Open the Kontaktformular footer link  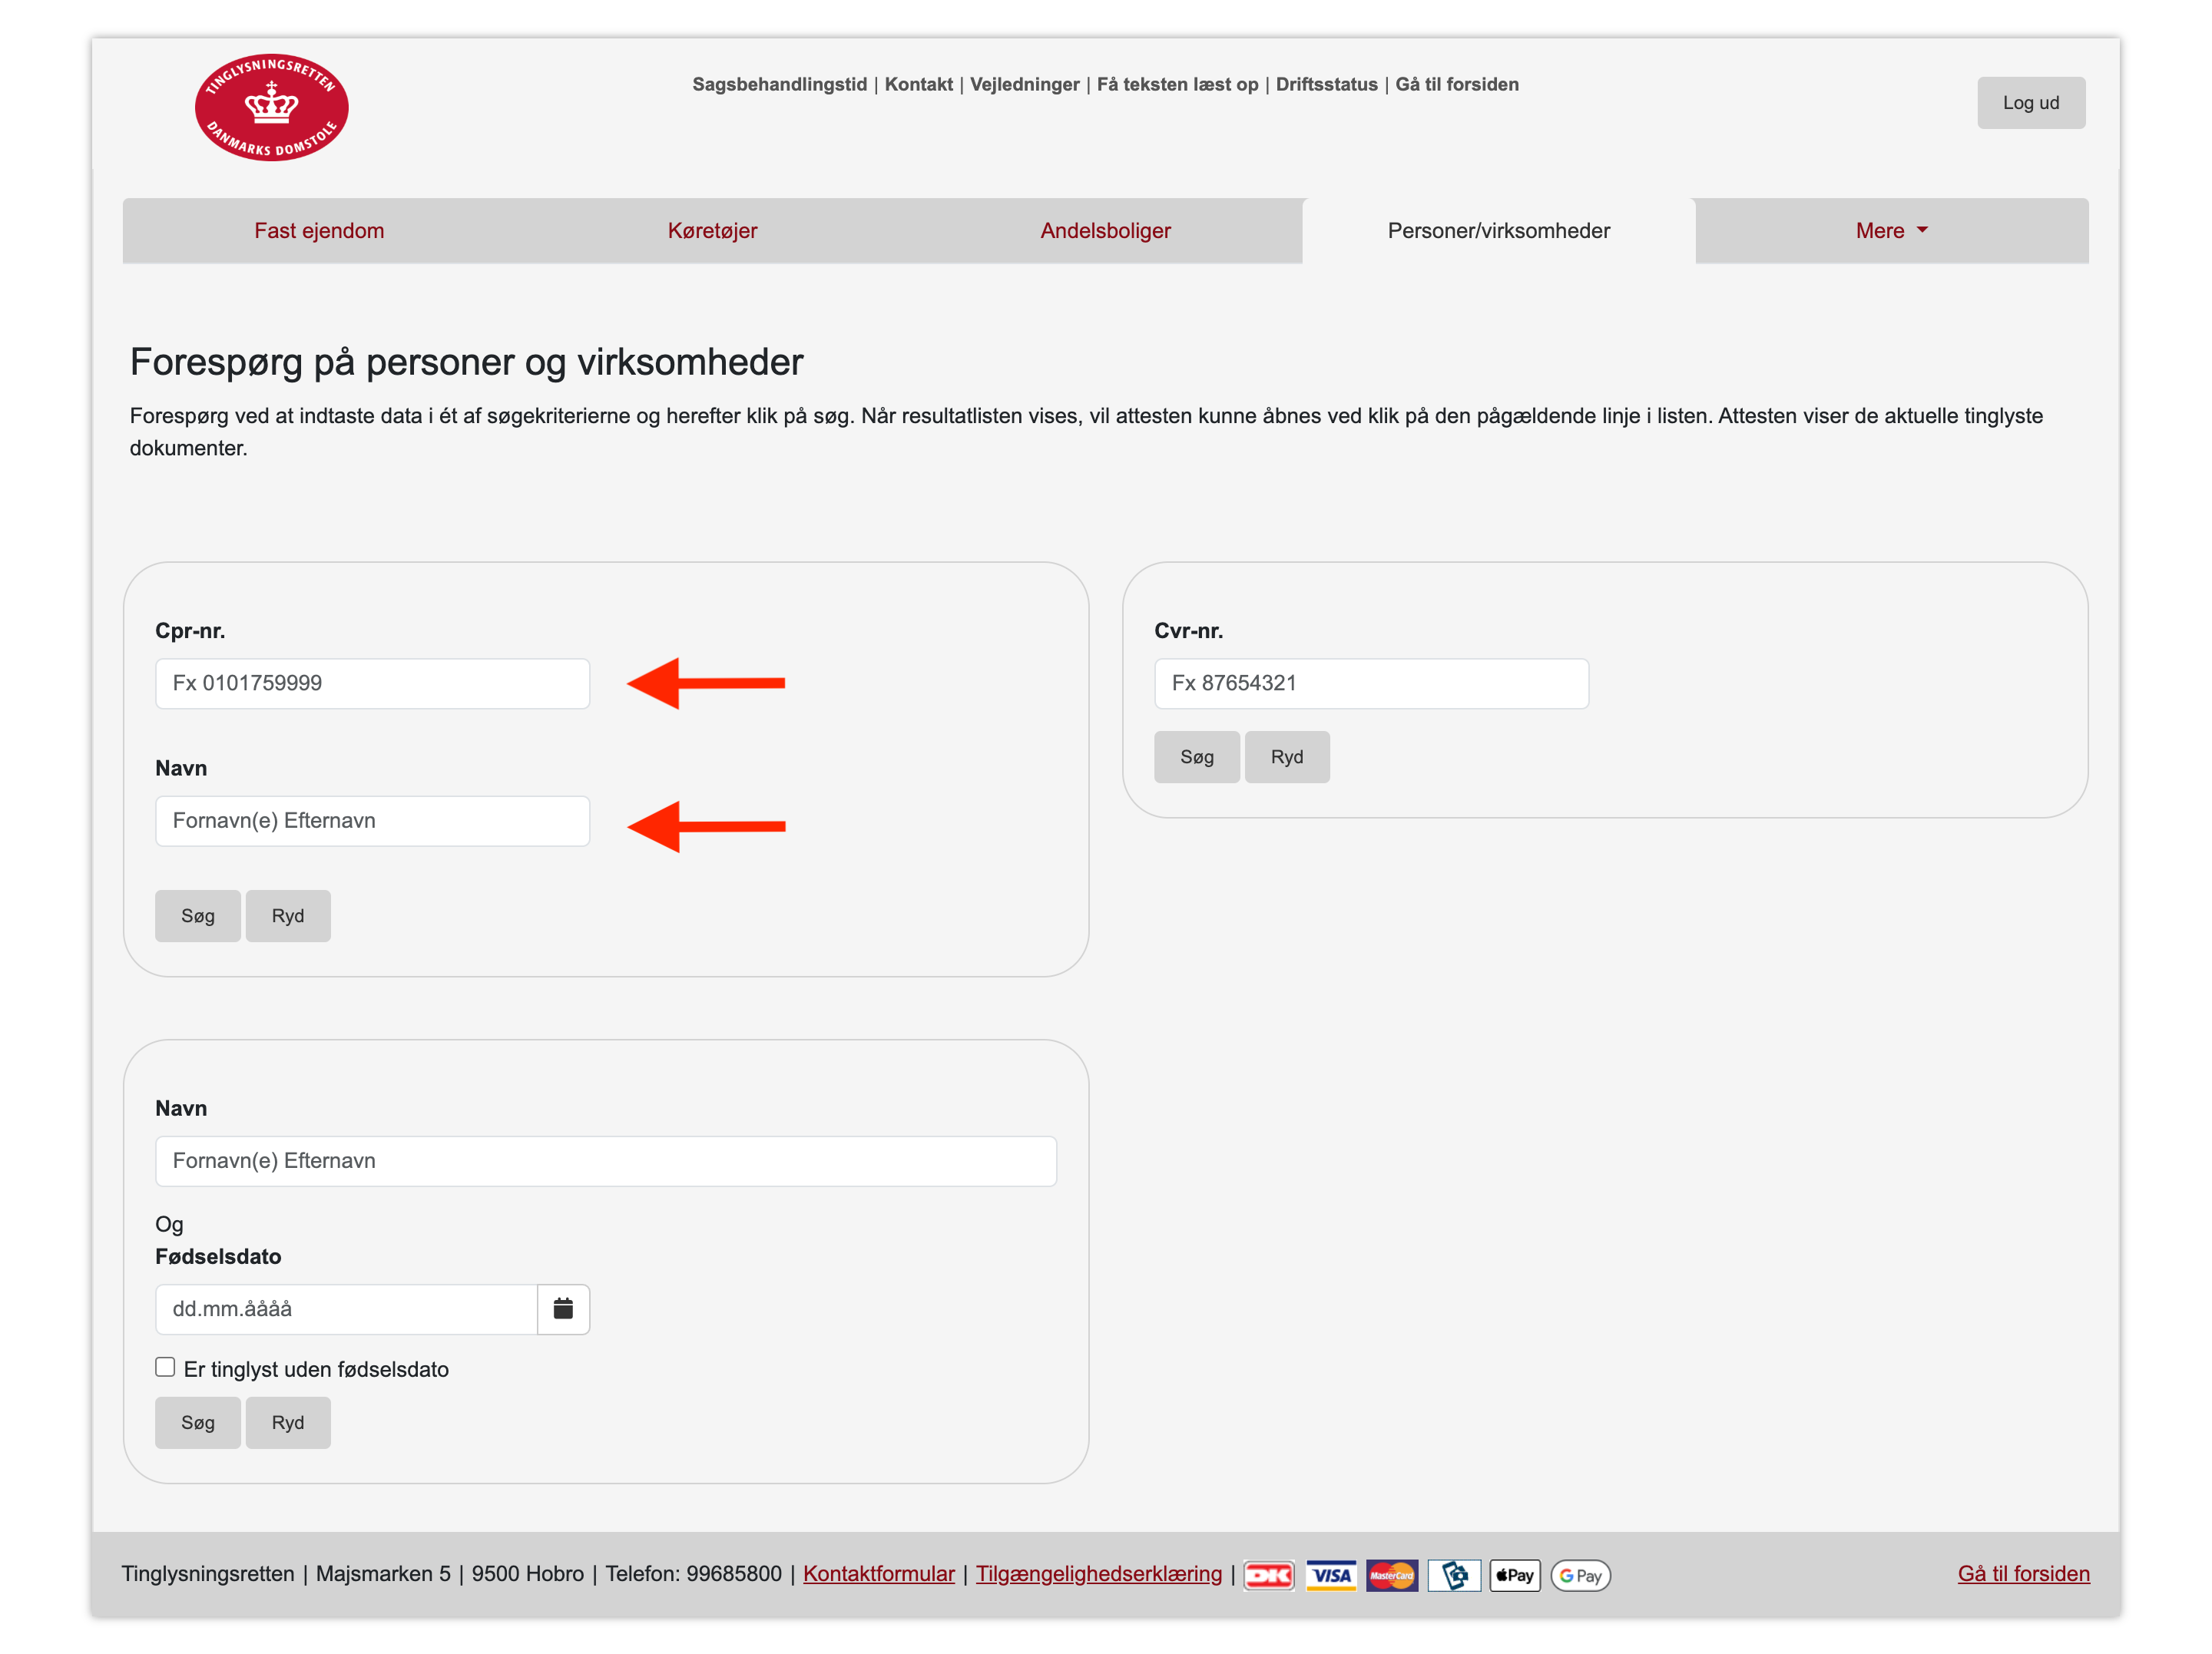tap(878, 1573)
